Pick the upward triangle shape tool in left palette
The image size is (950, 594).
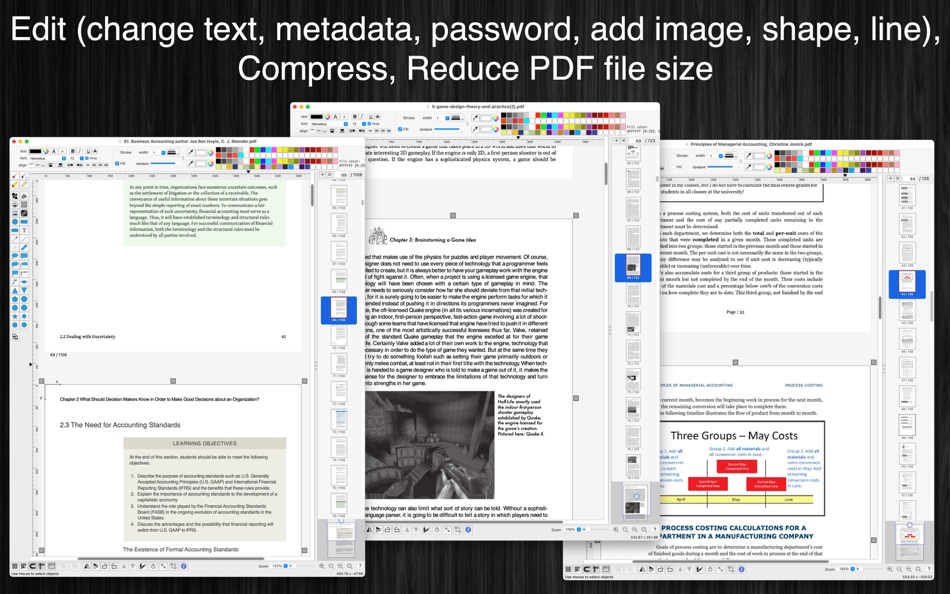(15, 290)
